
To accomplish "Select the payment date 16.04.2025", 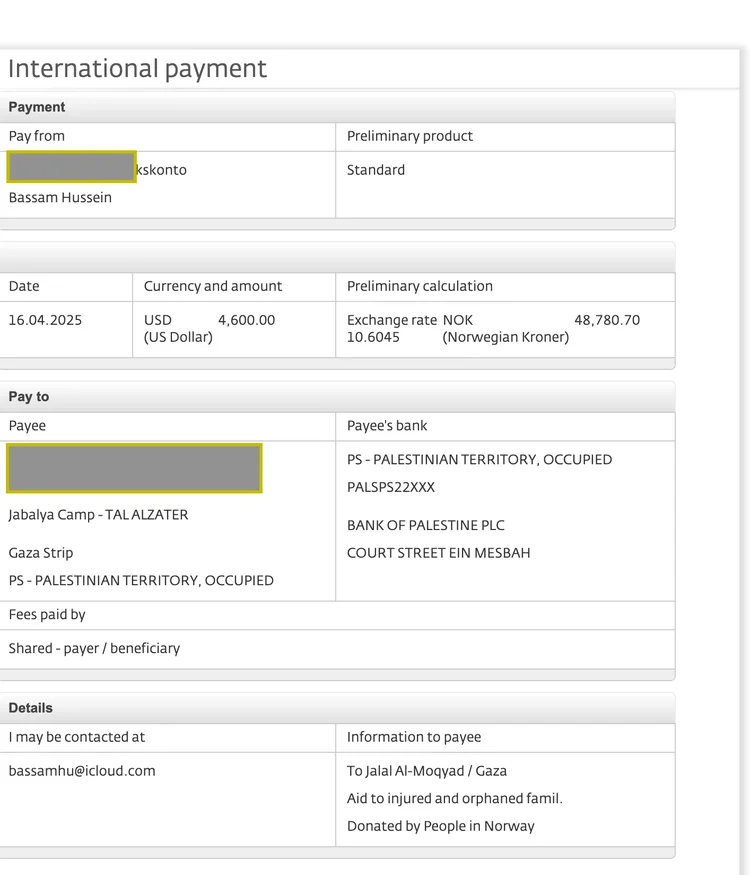I will click(x=45, y=320).
